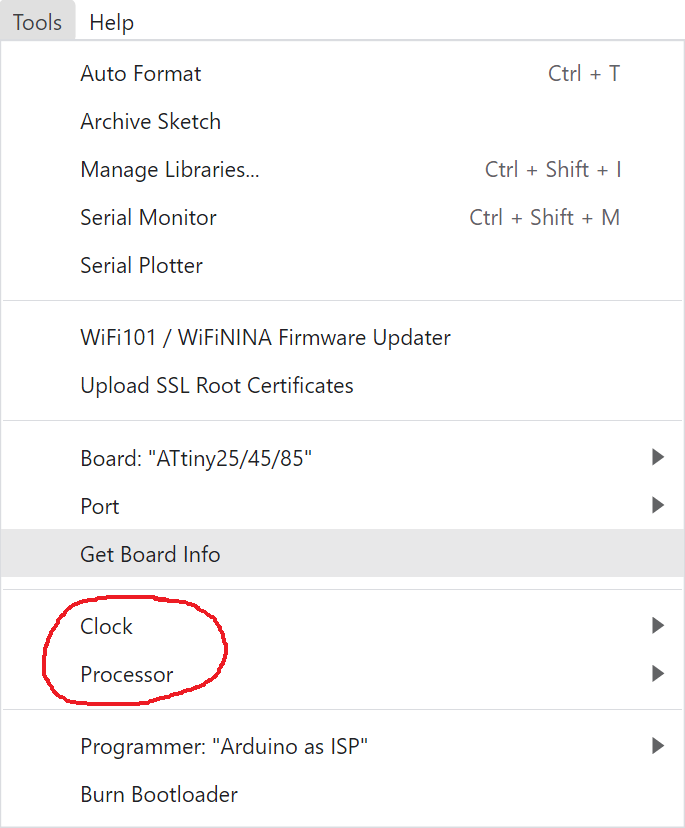Select Archive Sketch
The image size is (685, 828).
point(151,122)
